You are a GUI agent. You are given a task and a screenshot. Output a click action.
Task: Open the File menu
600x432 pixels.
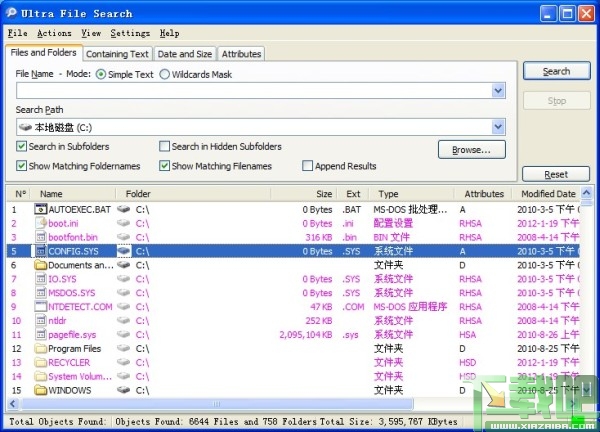18,33
